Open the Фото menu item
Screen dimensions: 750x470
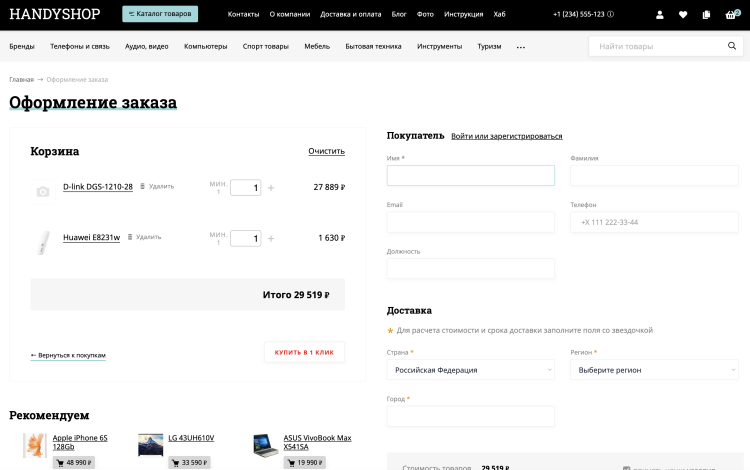point(425,14)
